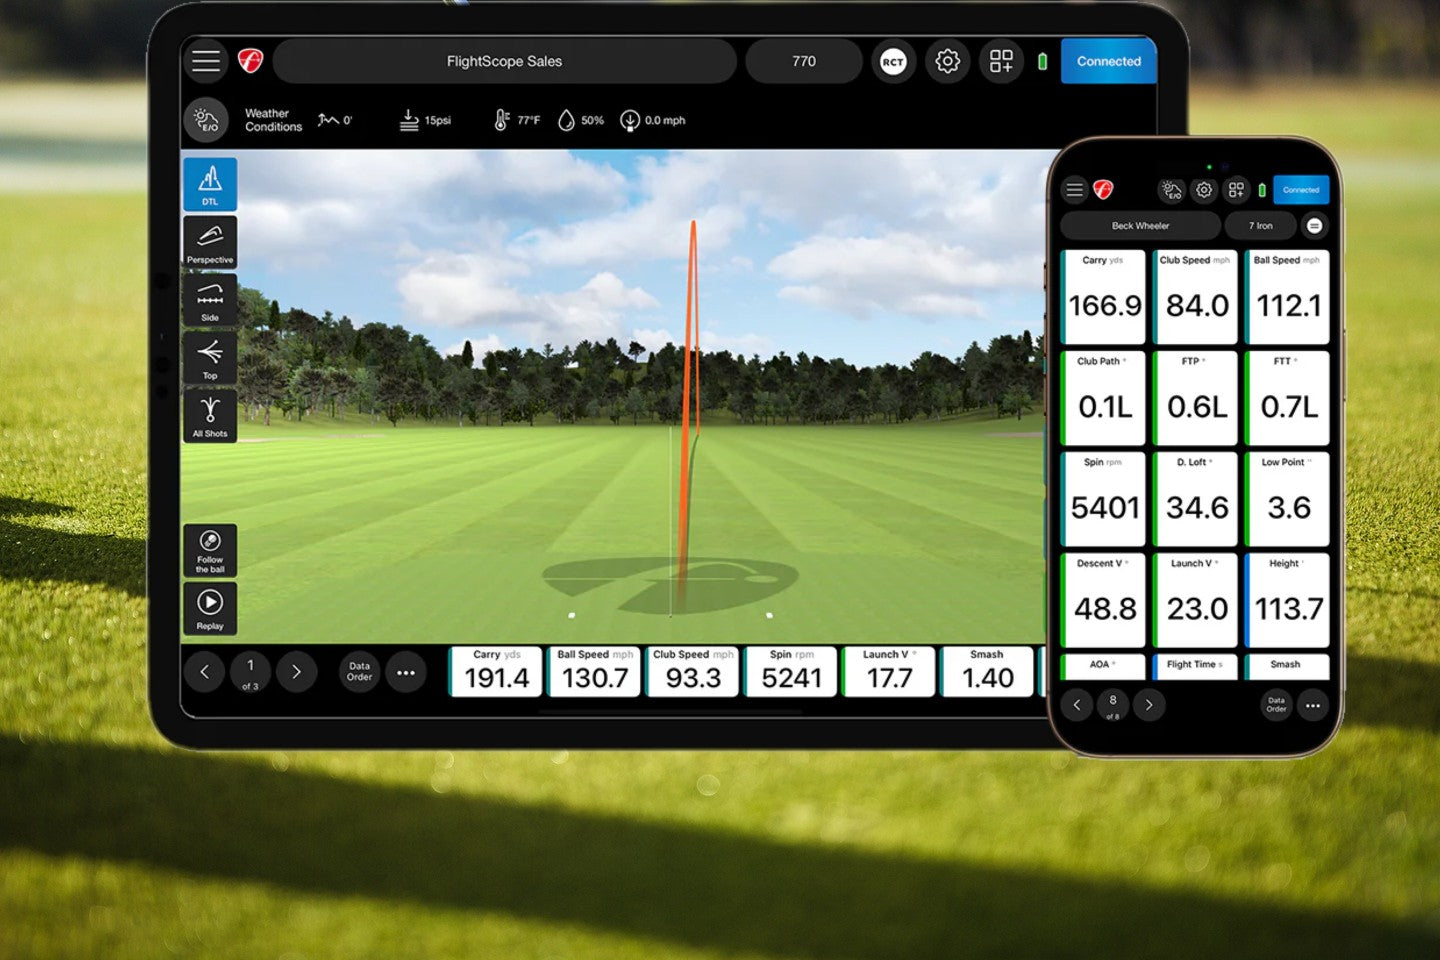Open the Data Order button on the tablet
The image size is (1440, 960).
click(x=358, y=672)
